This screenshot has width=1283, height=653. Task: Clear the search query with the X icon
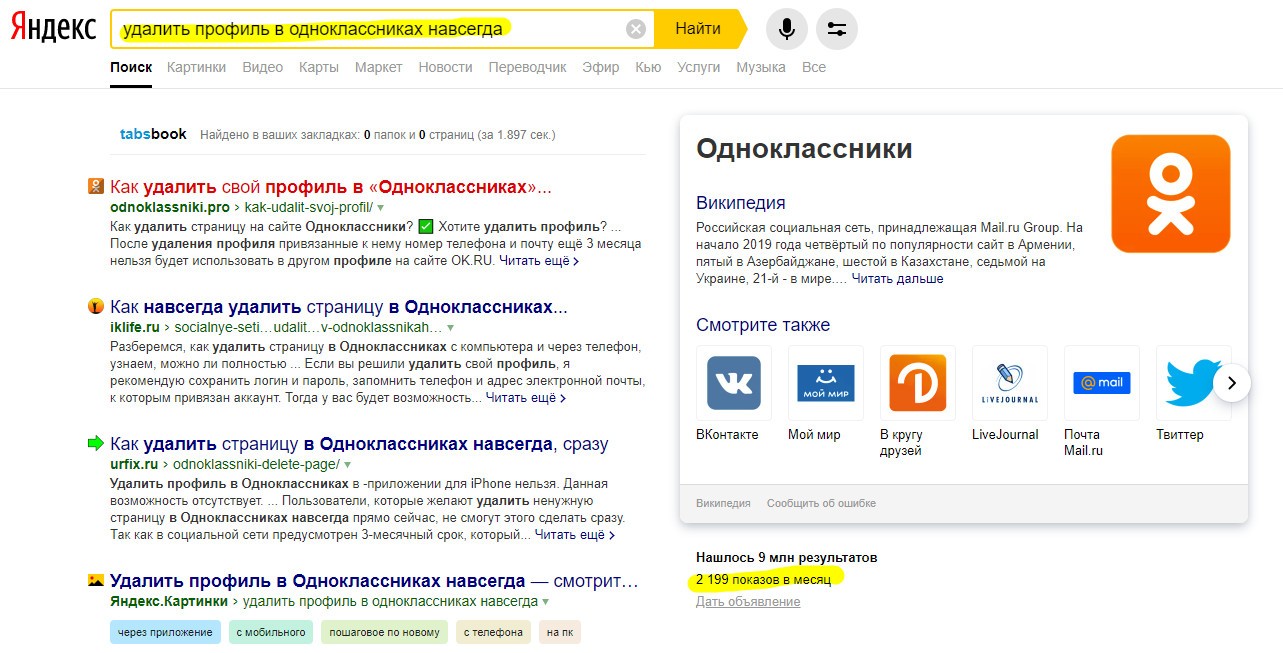tap(634, 28)
